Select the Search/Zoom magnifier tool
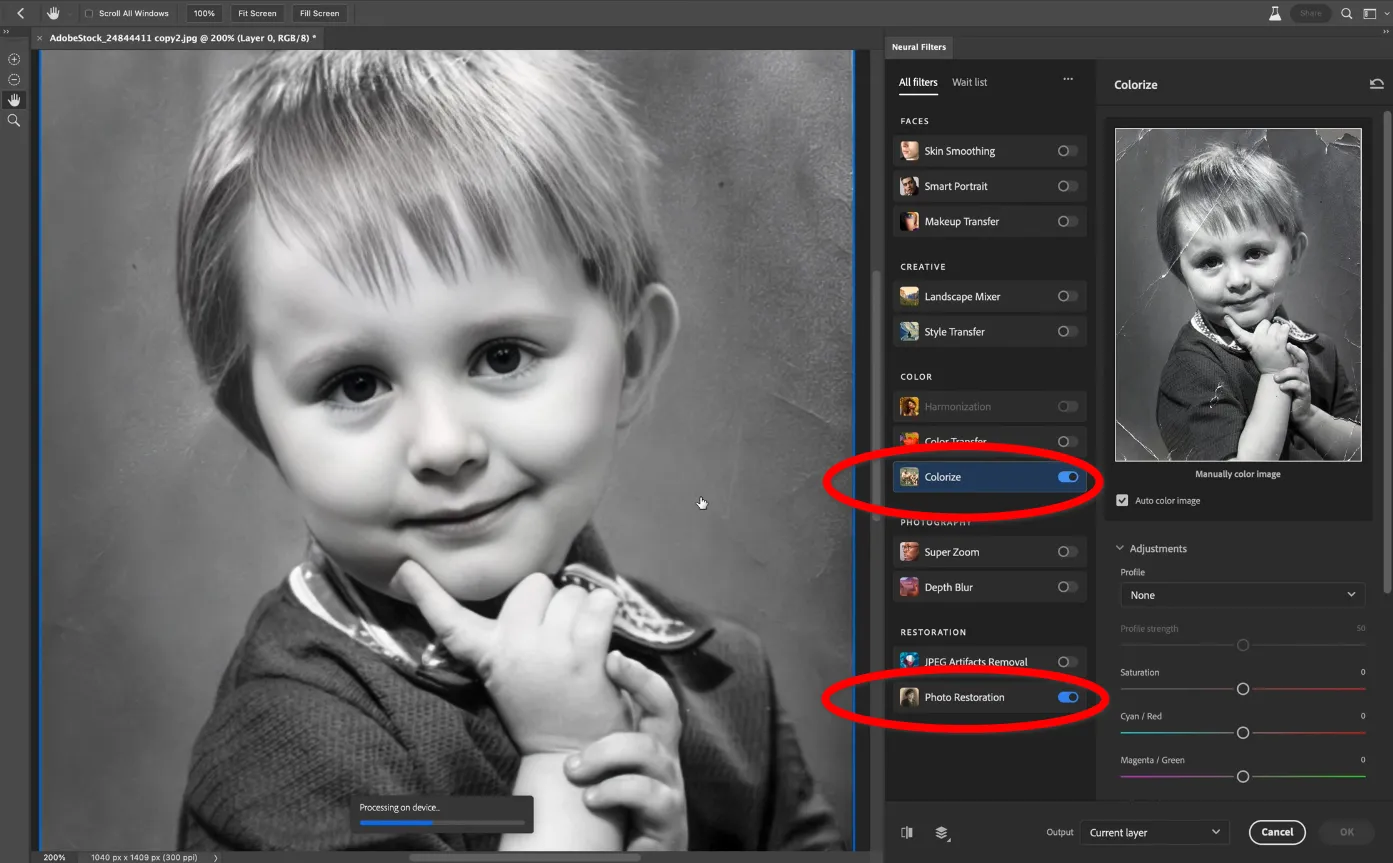The image size is (1393, 863). click(x=14, y=120)
